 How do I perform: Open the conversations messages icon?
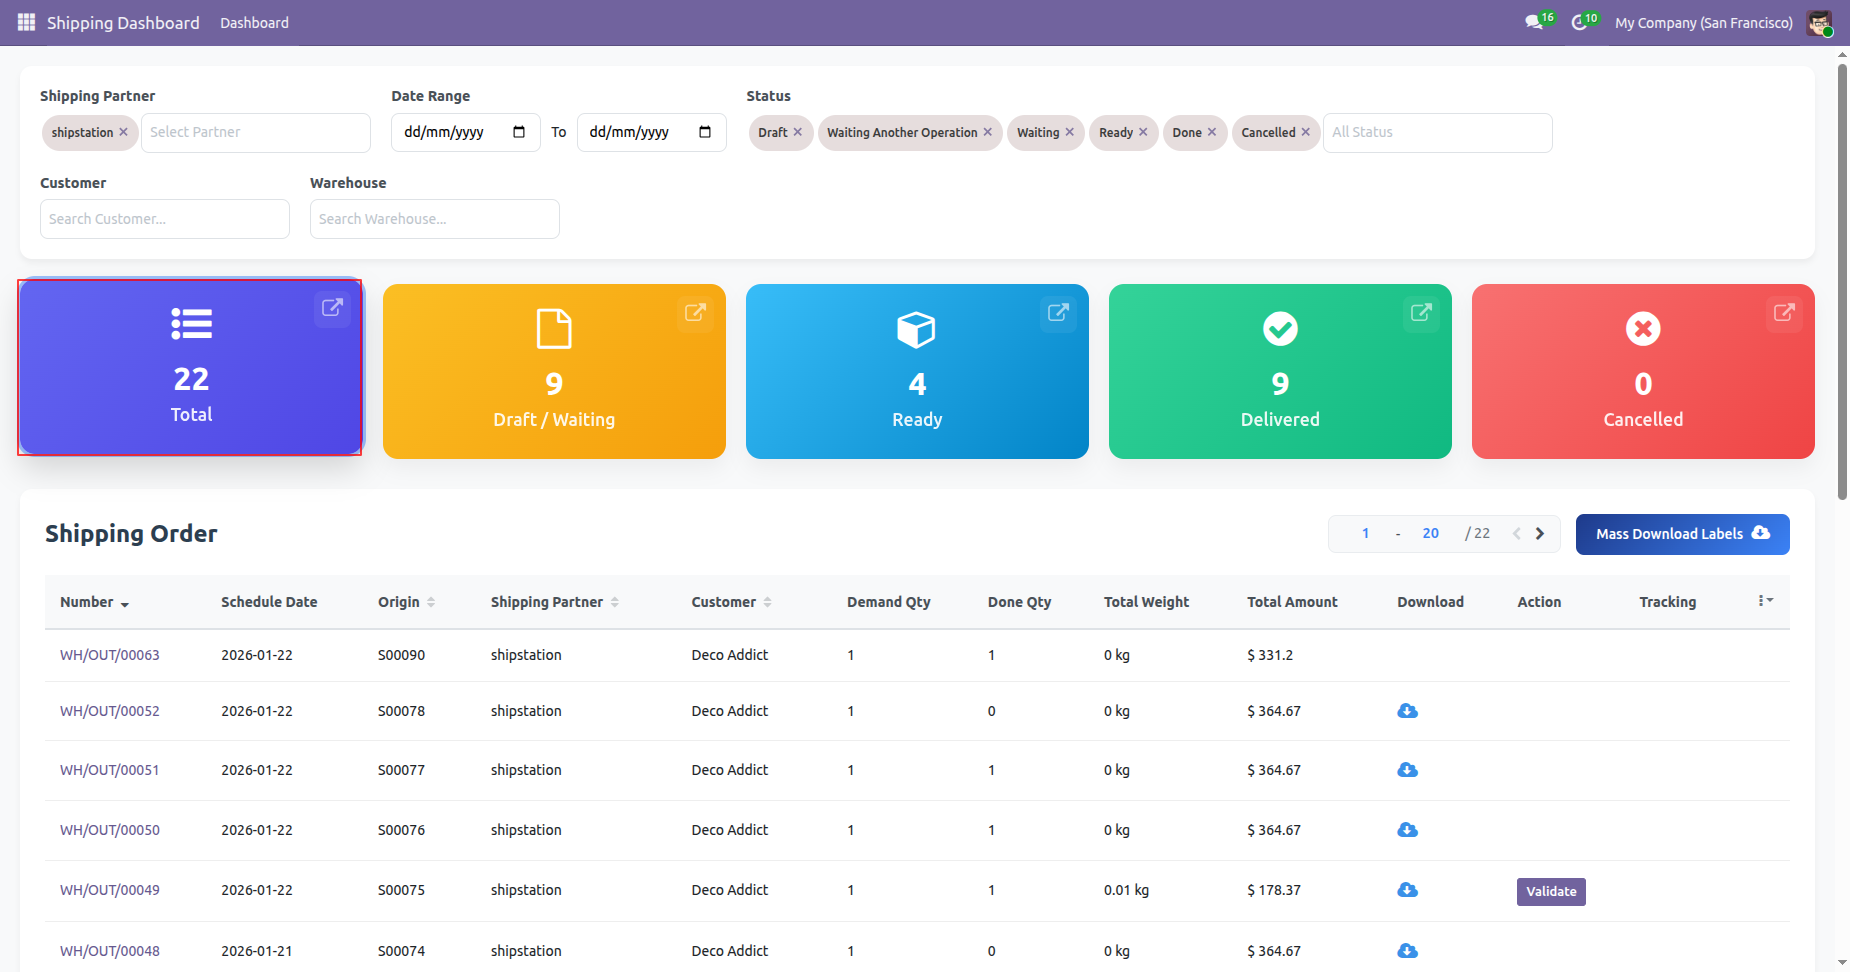tap(1533, 22)
